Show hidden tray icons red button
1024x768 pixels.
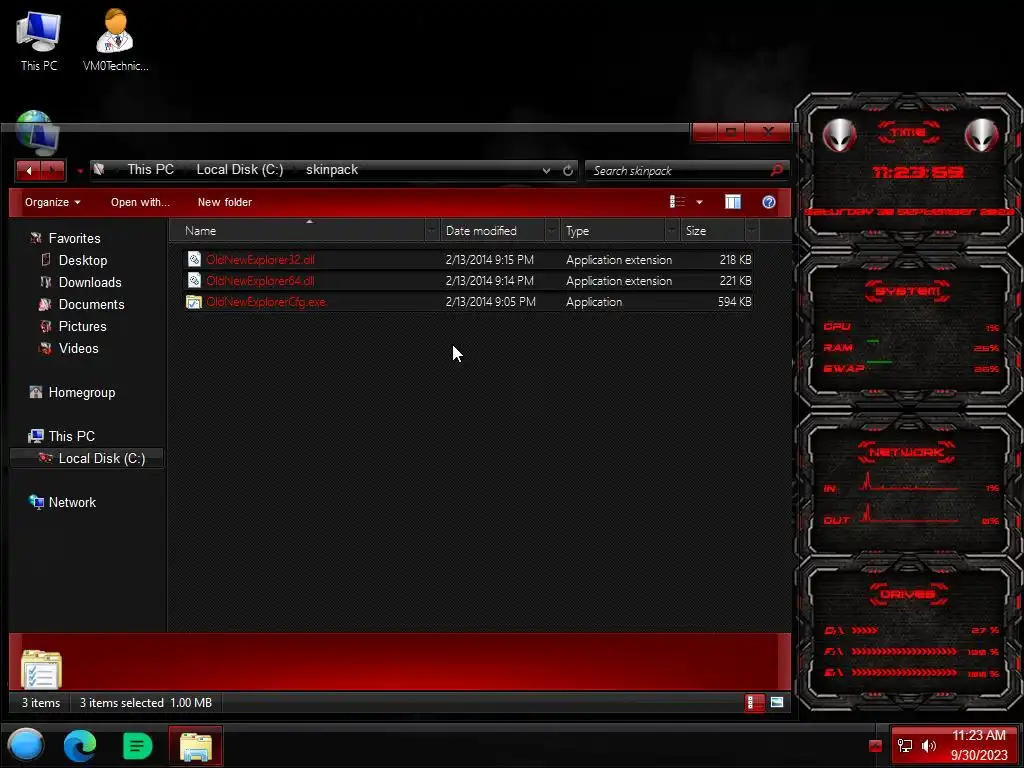tap(876, 746)
